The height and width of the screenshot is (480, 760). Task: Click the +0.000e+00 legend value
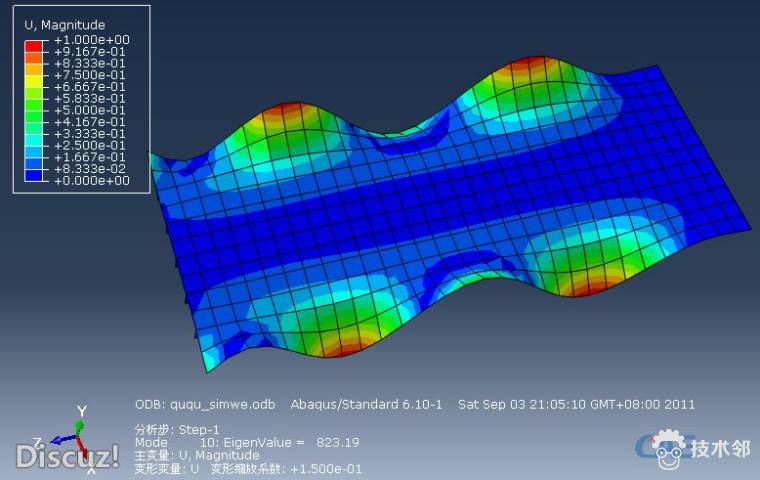click(x=91, y=181)
